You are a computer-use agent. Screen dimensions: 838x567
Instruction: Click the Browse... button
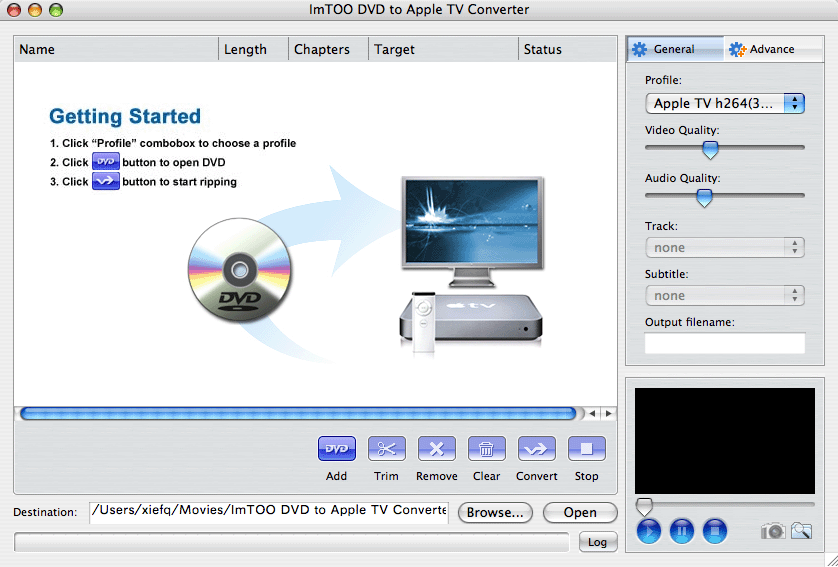pyautogui.click(x=495, y=512)
